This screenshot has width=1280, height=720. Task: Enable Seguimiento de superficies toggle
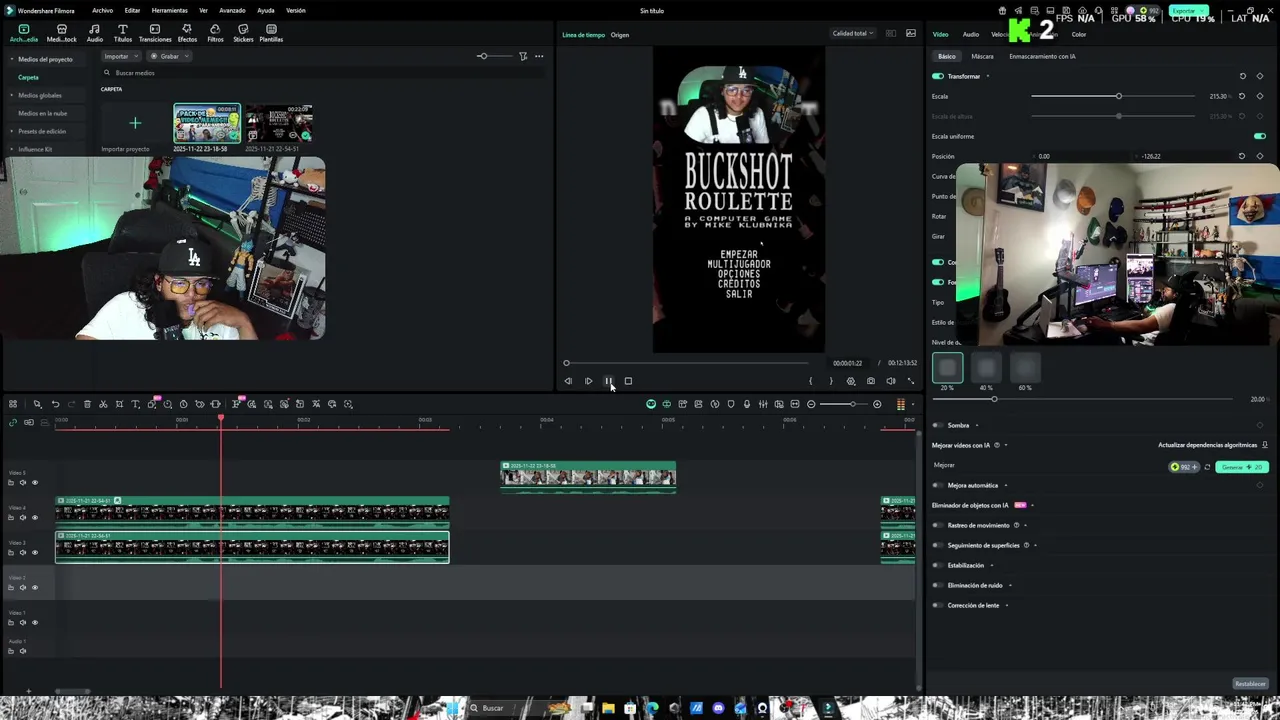coord(938,545)
